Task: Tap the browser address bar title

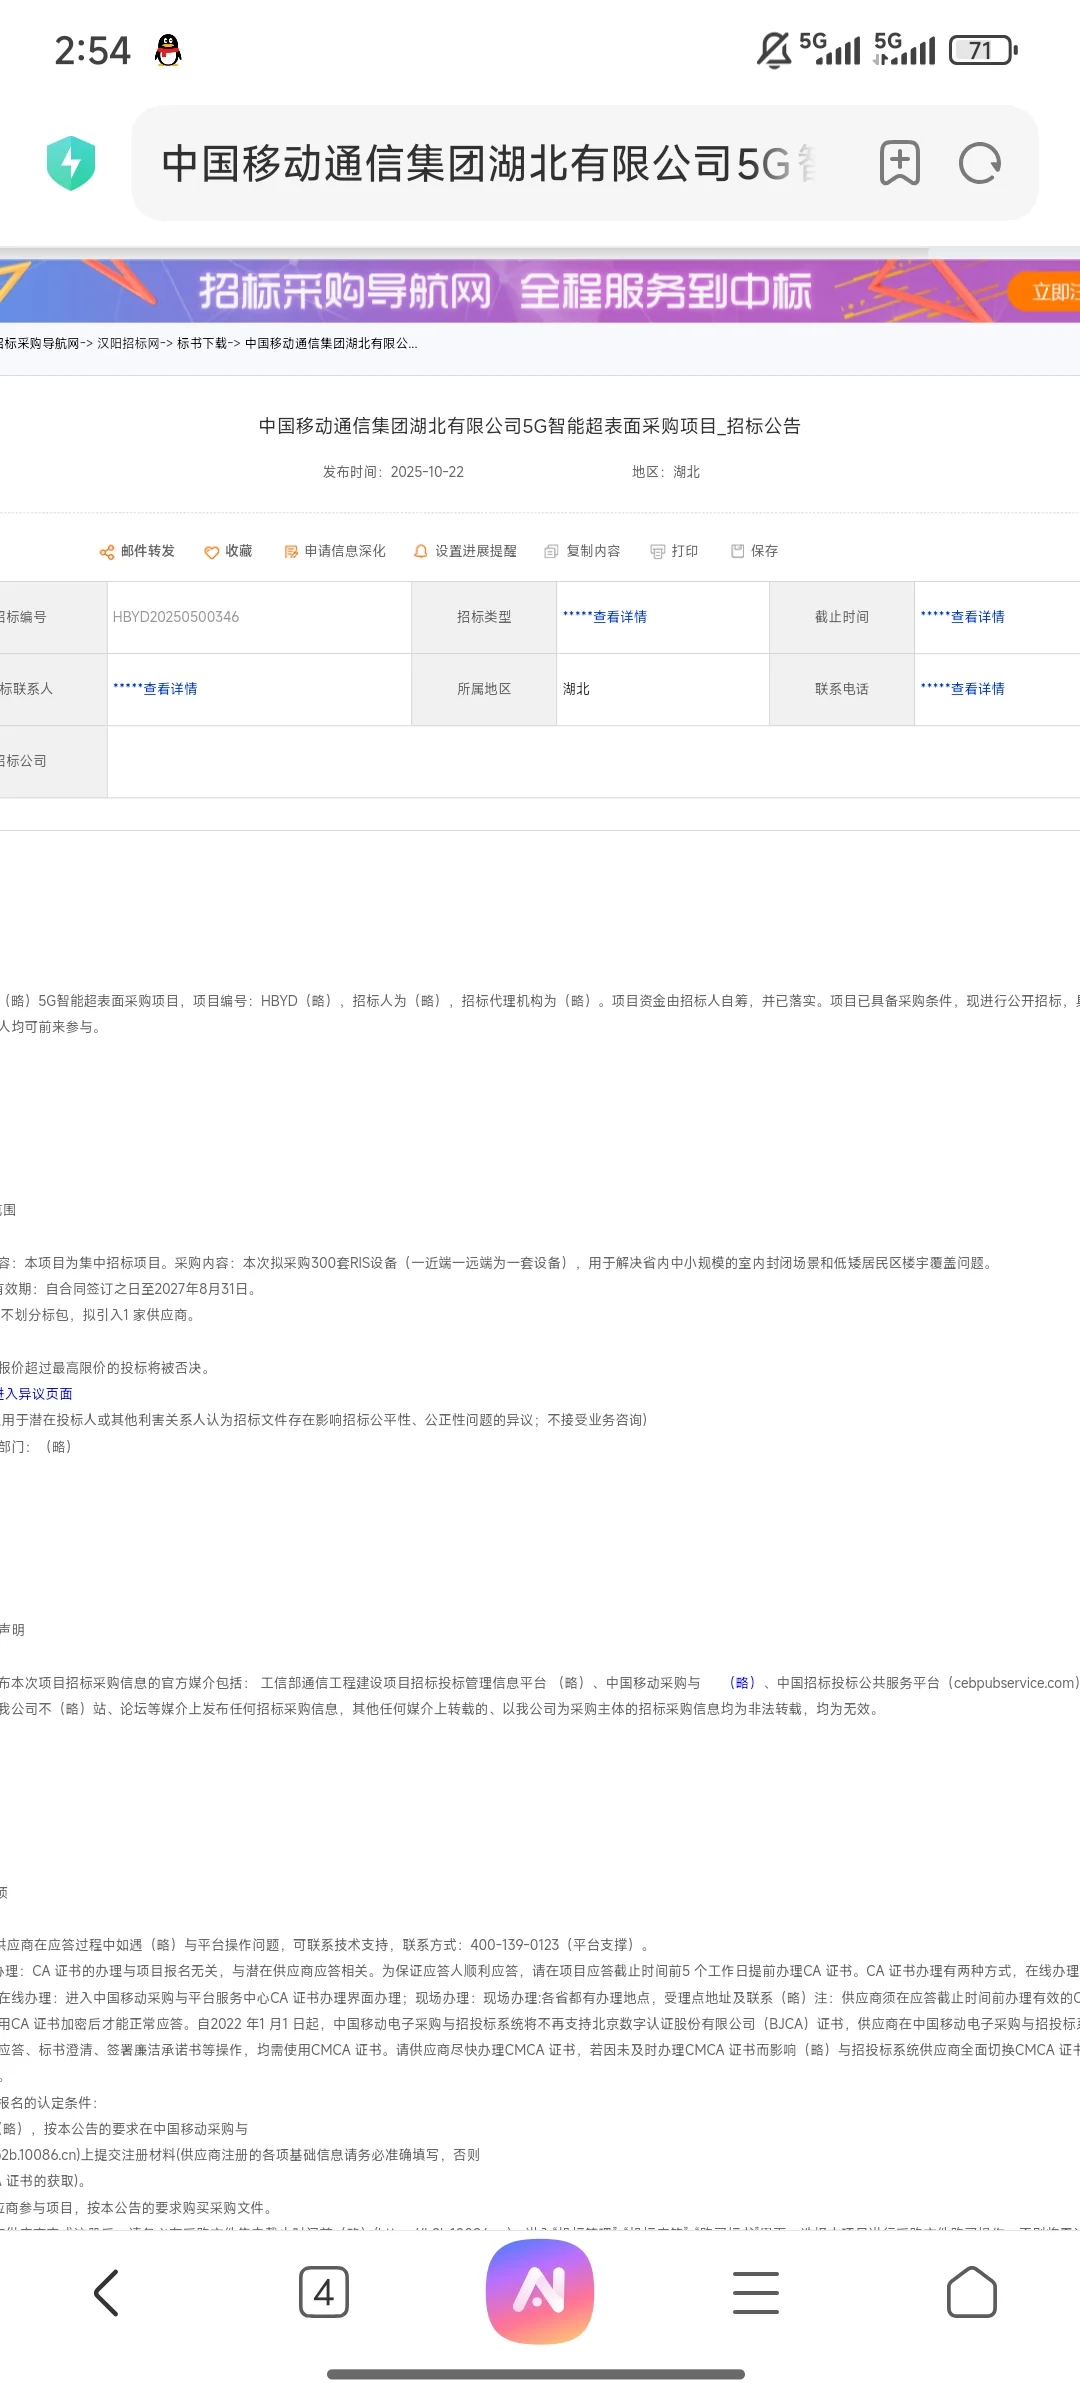Action: tap(490, 163)
